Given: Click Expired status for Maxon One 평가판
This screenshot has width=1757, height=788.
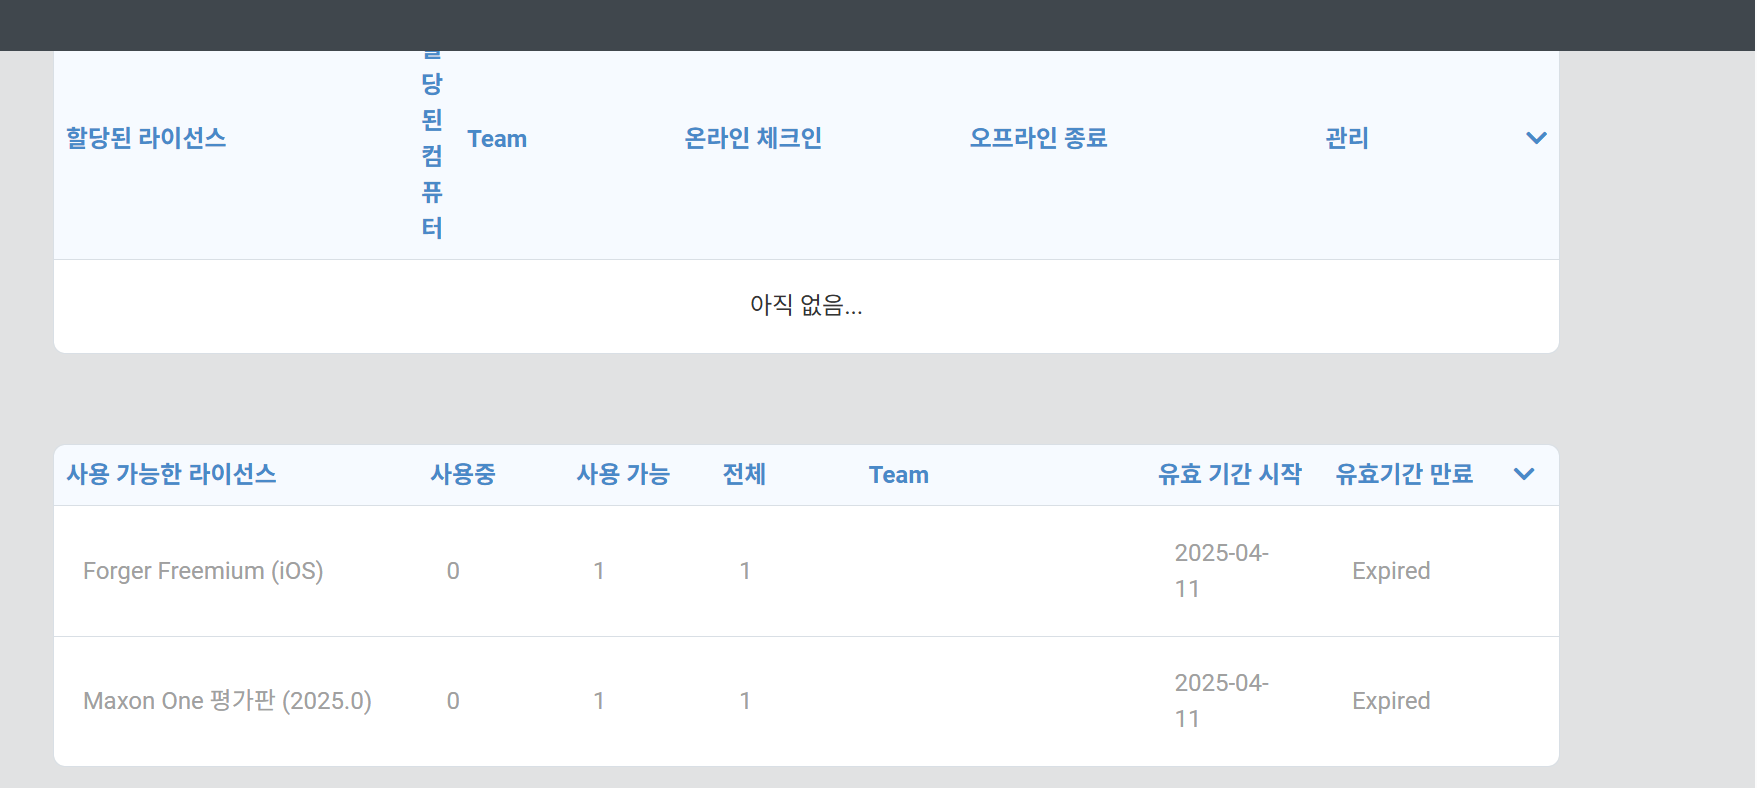Looking at the screenshot, I should click(1391, 701).
